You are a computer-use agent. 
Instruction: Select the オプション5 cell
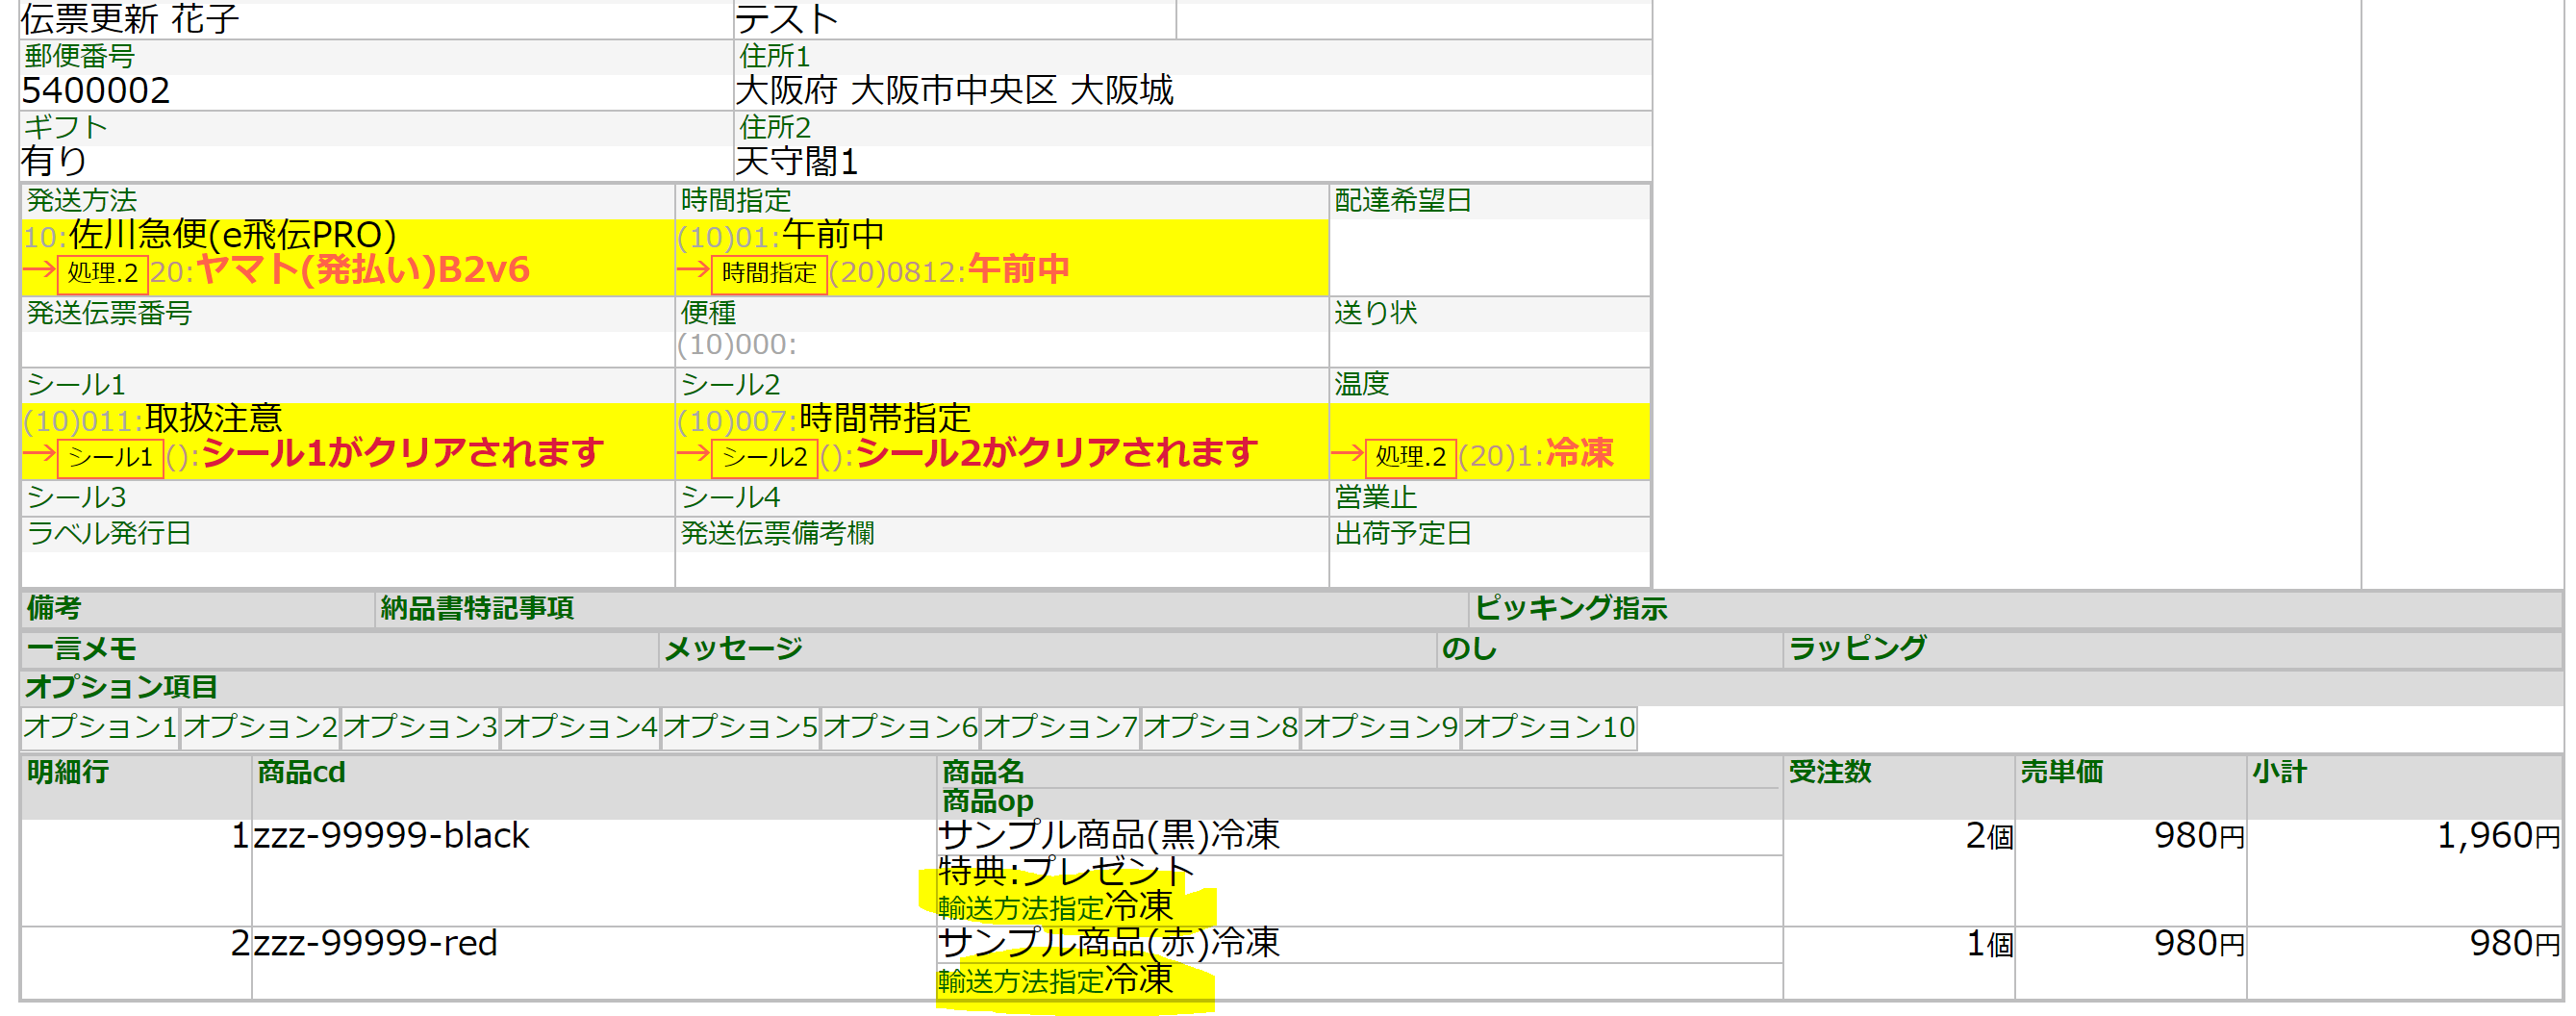740,727
